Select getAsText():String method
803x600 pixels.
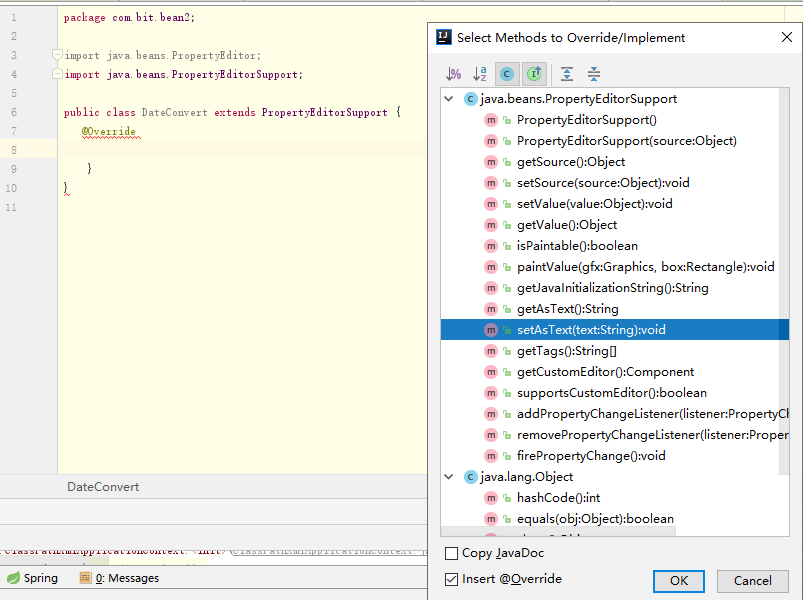click(567, 309)
